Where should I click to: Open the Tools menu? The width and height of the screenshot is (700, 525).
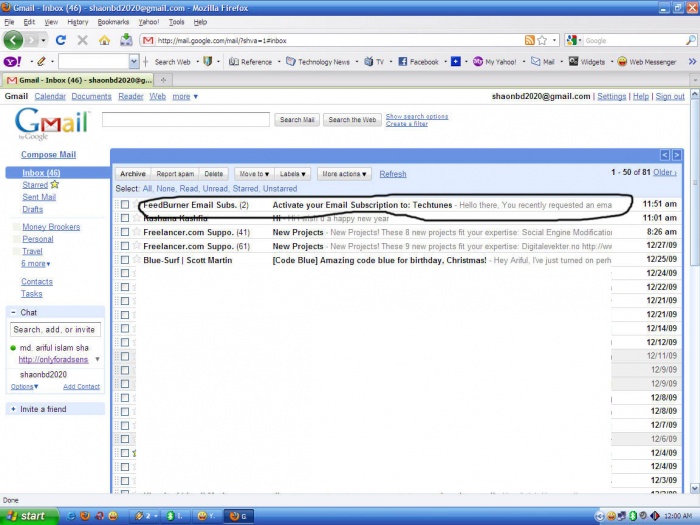point(176,22)
